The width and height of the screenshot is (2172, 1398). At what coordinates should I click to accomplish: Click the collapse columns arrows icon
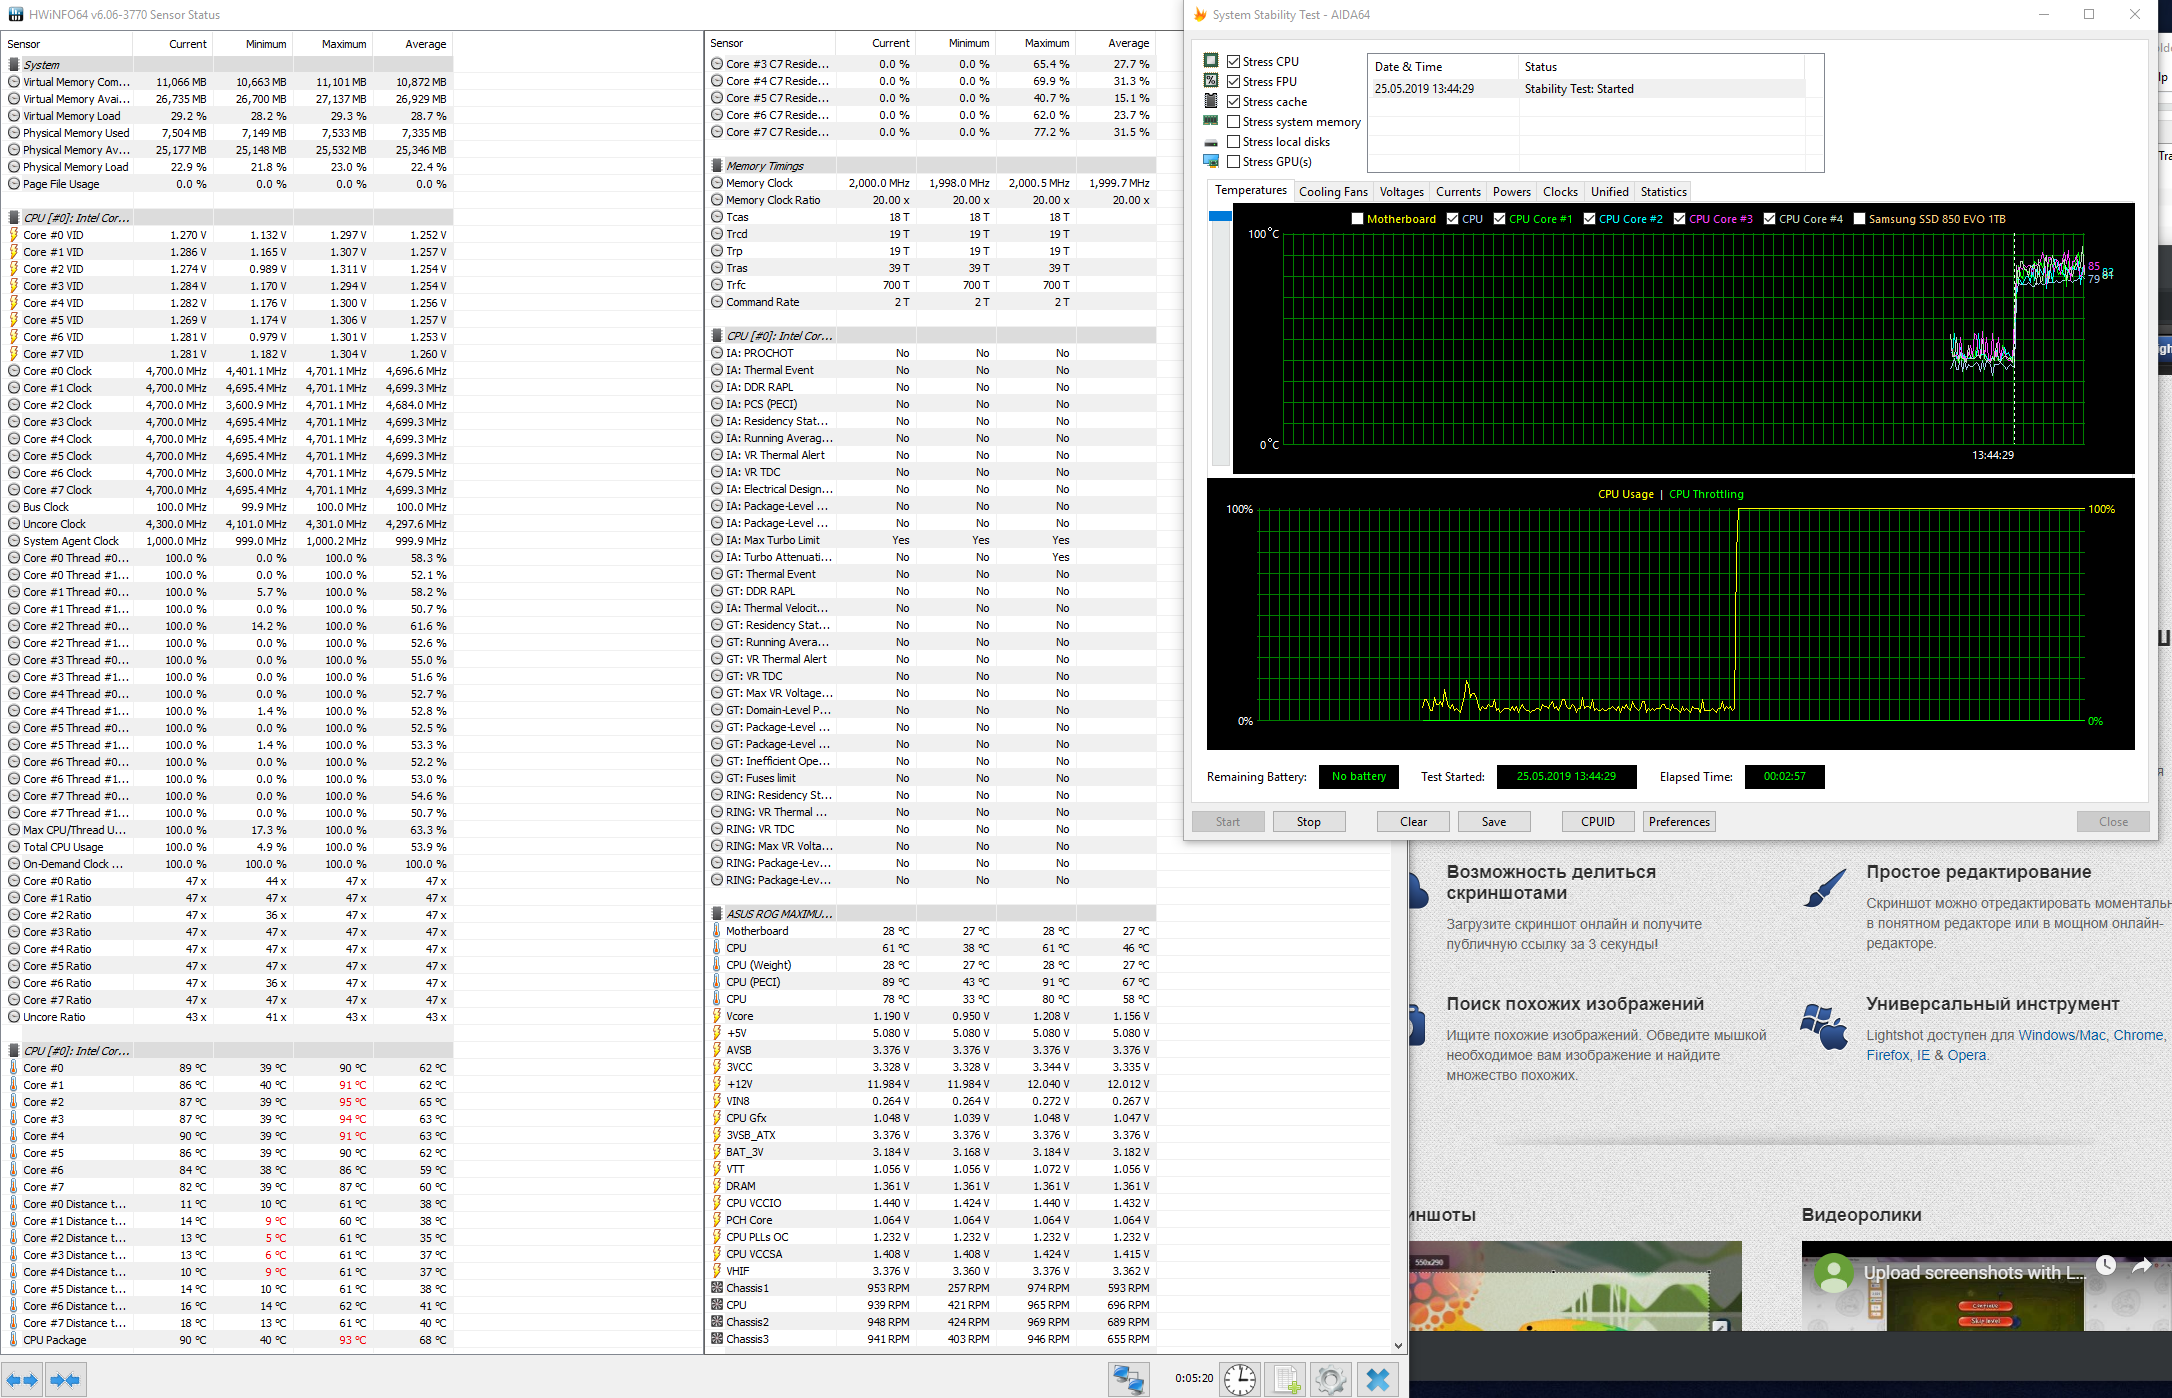coord(65,1380)
